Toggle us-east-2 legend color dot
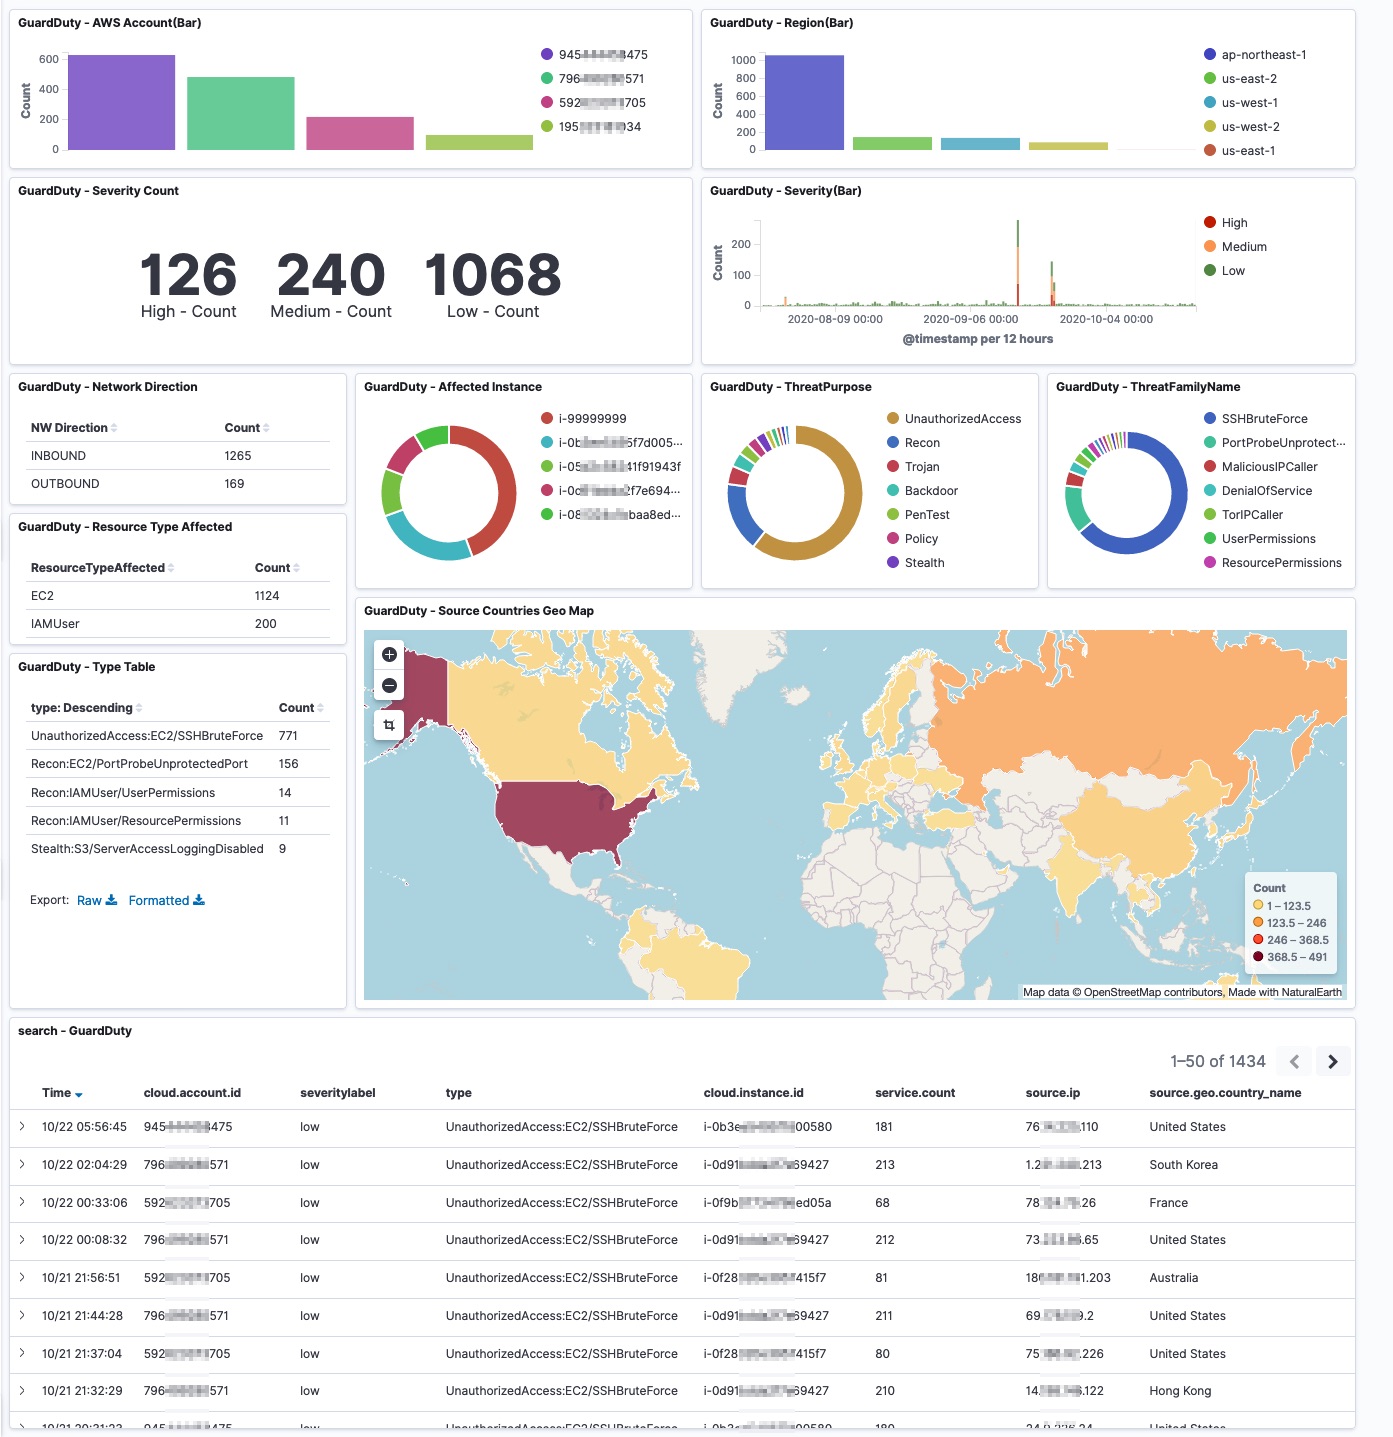 tap(1210, 79)
